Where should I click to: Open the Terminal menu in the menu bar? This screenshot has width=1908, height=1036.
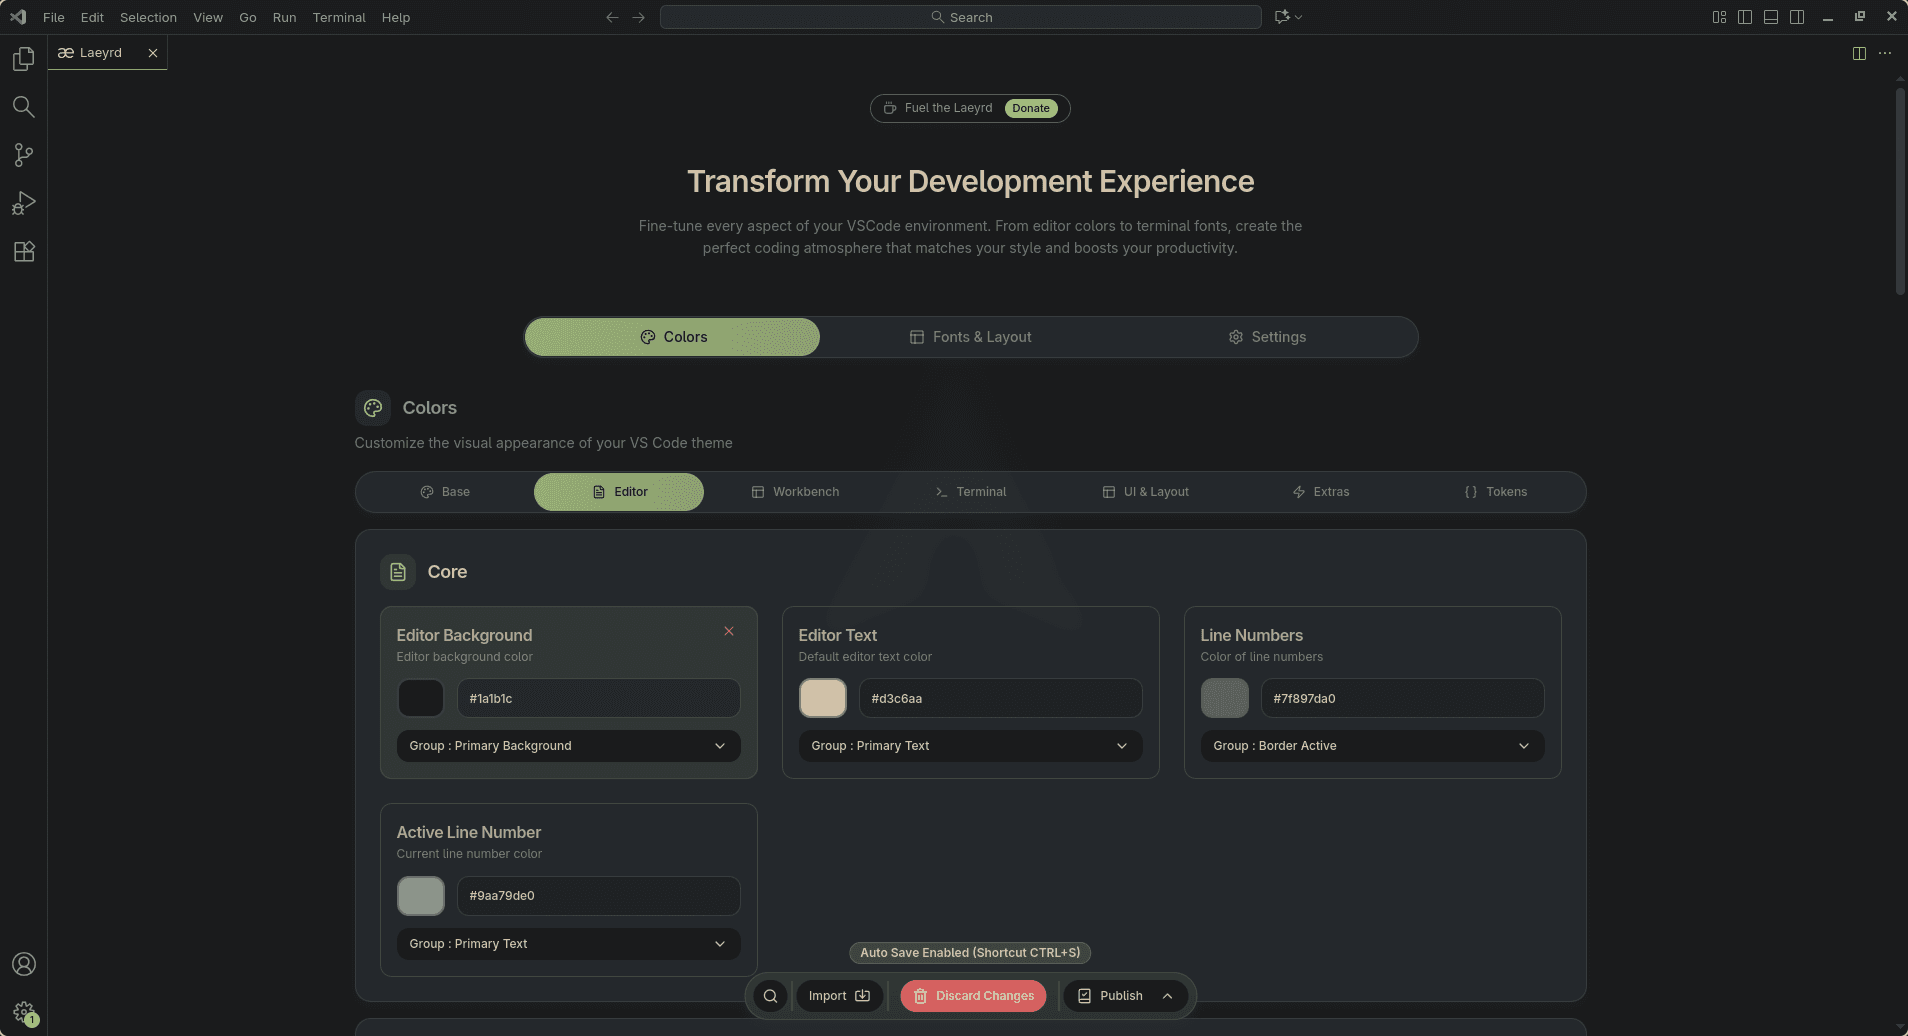coord(338,17)
